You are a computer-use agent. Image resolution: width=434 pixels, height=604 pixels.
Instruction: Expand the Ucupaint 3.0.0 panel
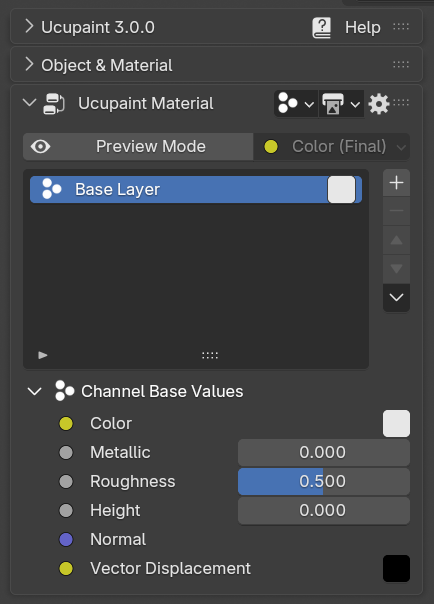29,27
